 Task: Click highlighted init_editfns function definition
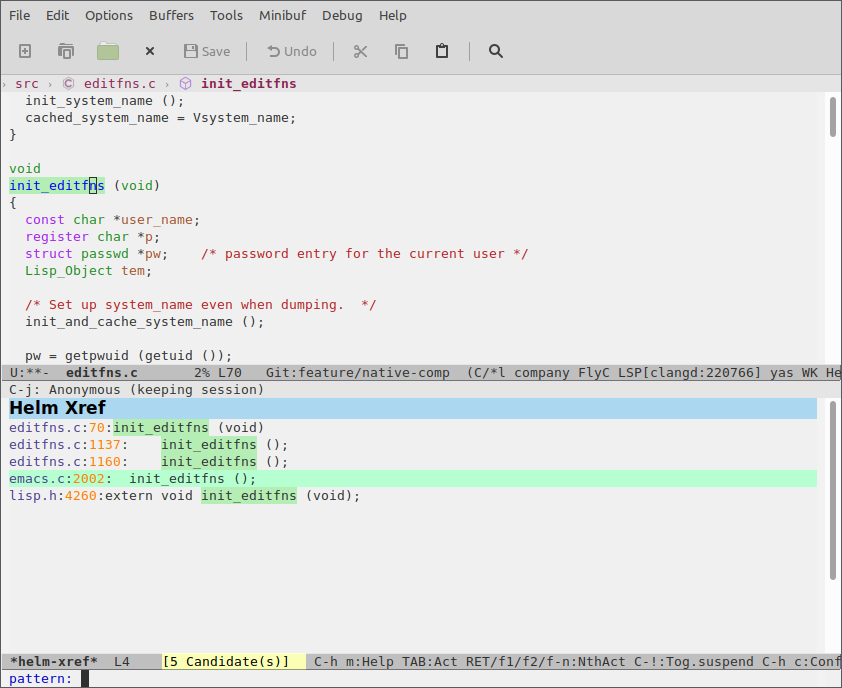(x=57, y=186)
